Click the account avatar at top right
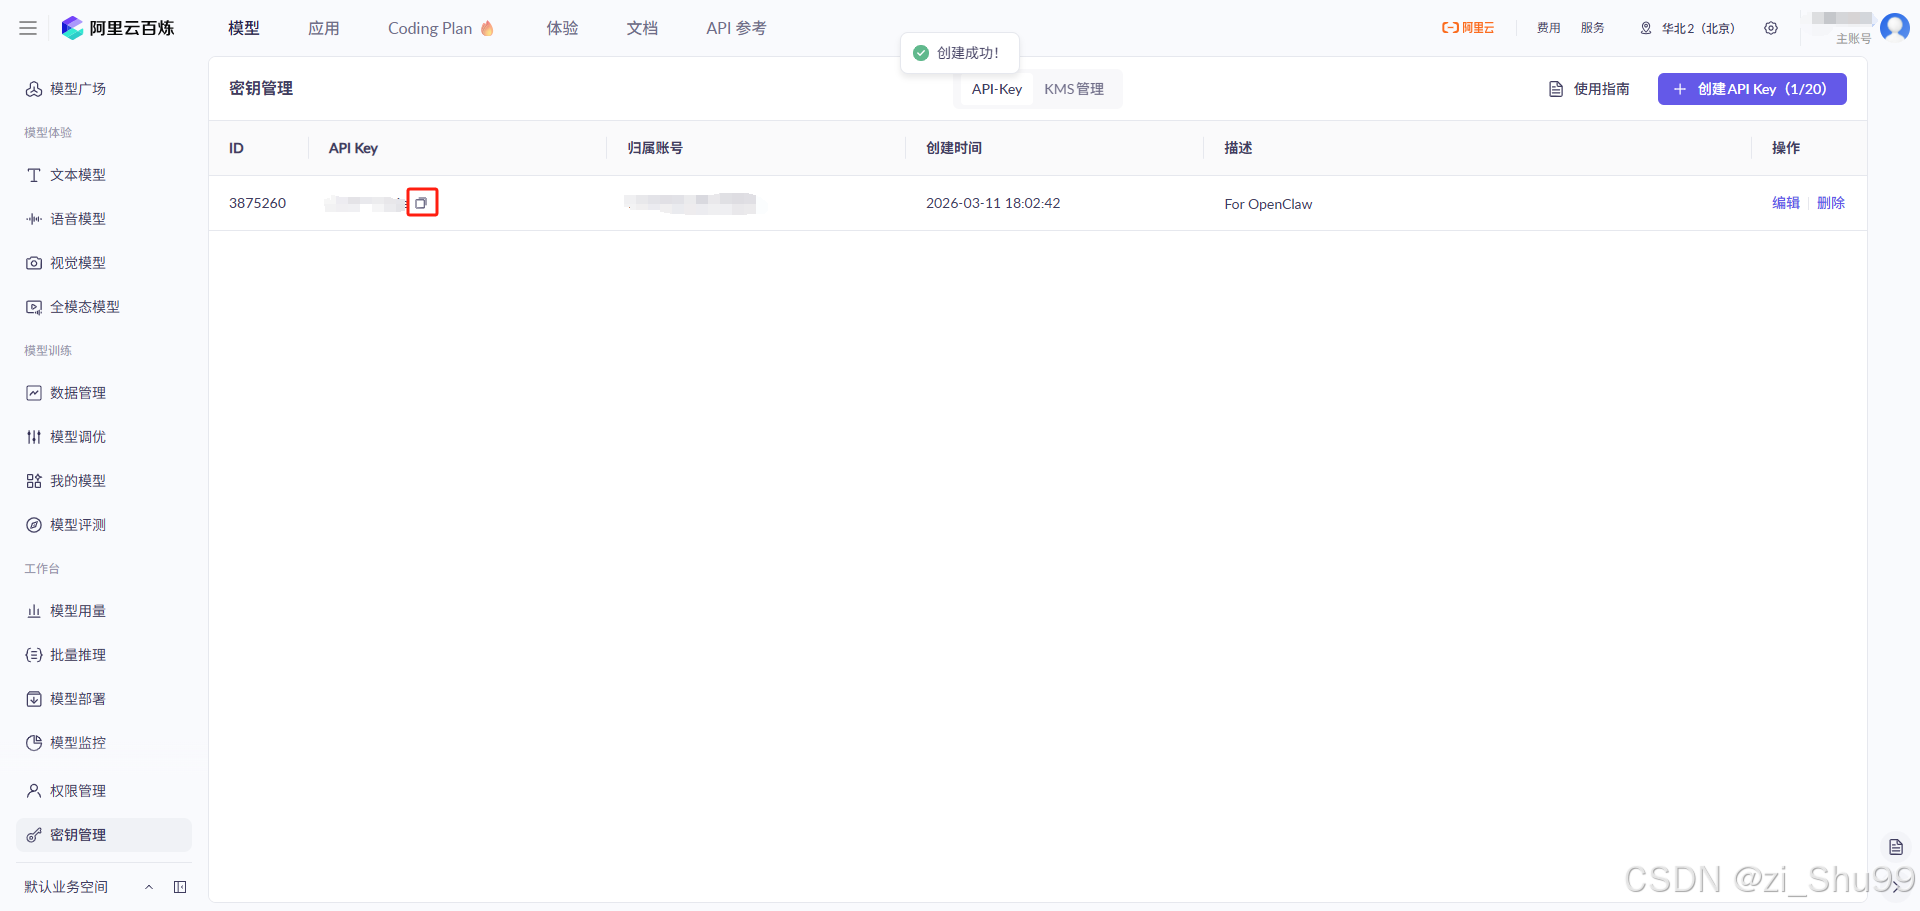This screenshot has height=911, width=1920. coord(1895,27)
